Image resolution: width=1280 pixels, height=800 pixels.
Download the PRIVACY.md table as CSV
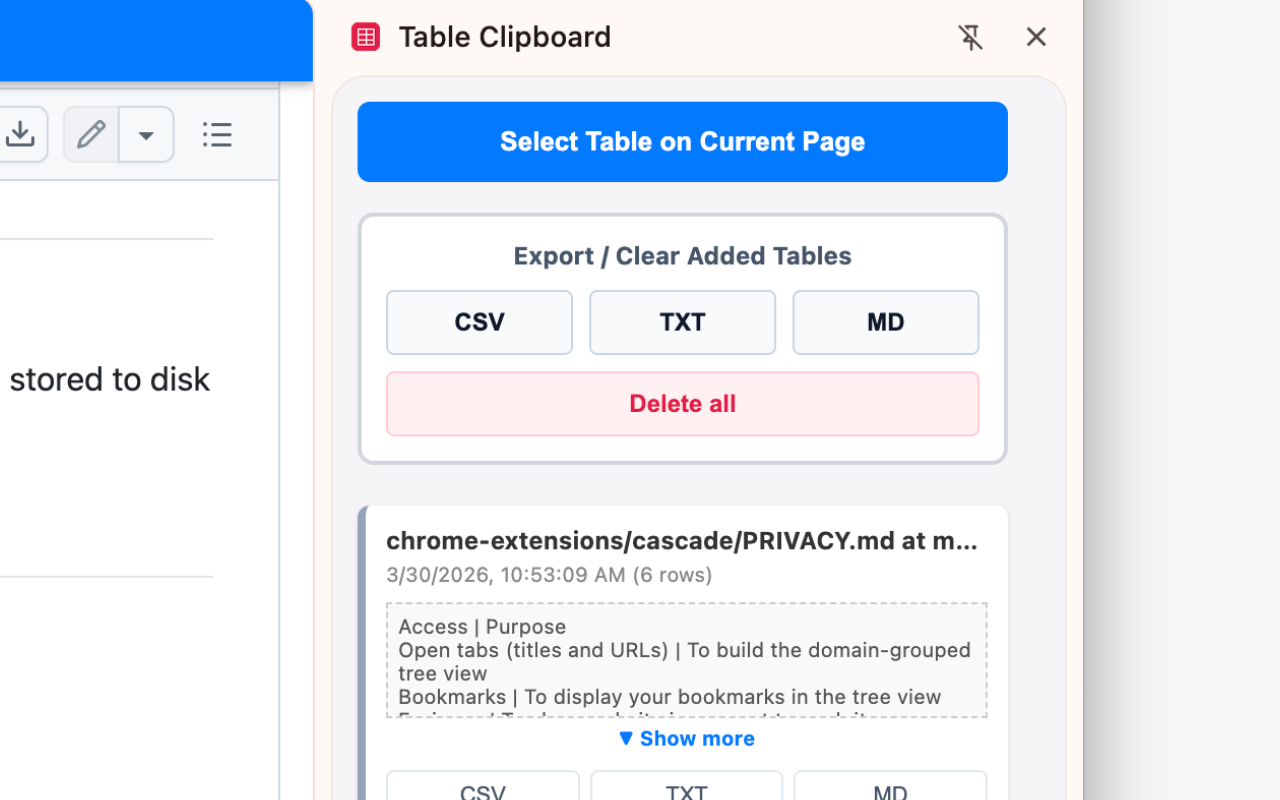482,788
